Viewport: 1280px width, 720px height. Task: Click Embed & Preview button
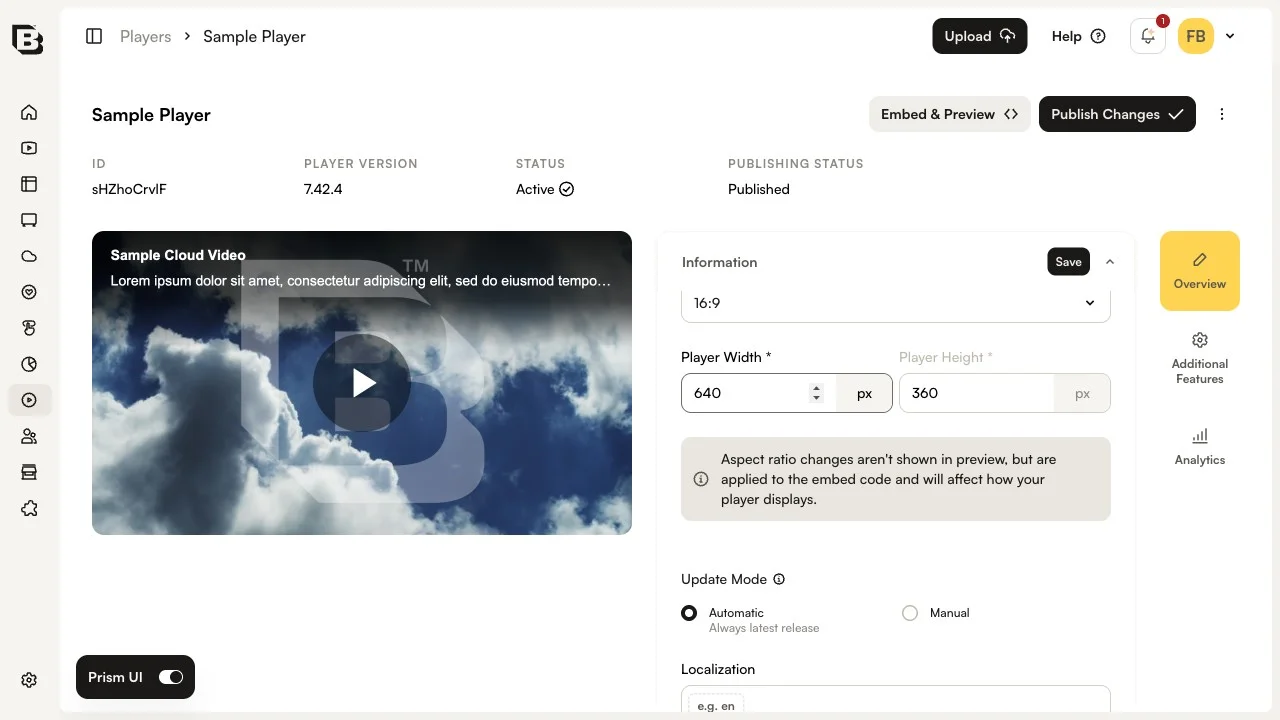[949, 114]
